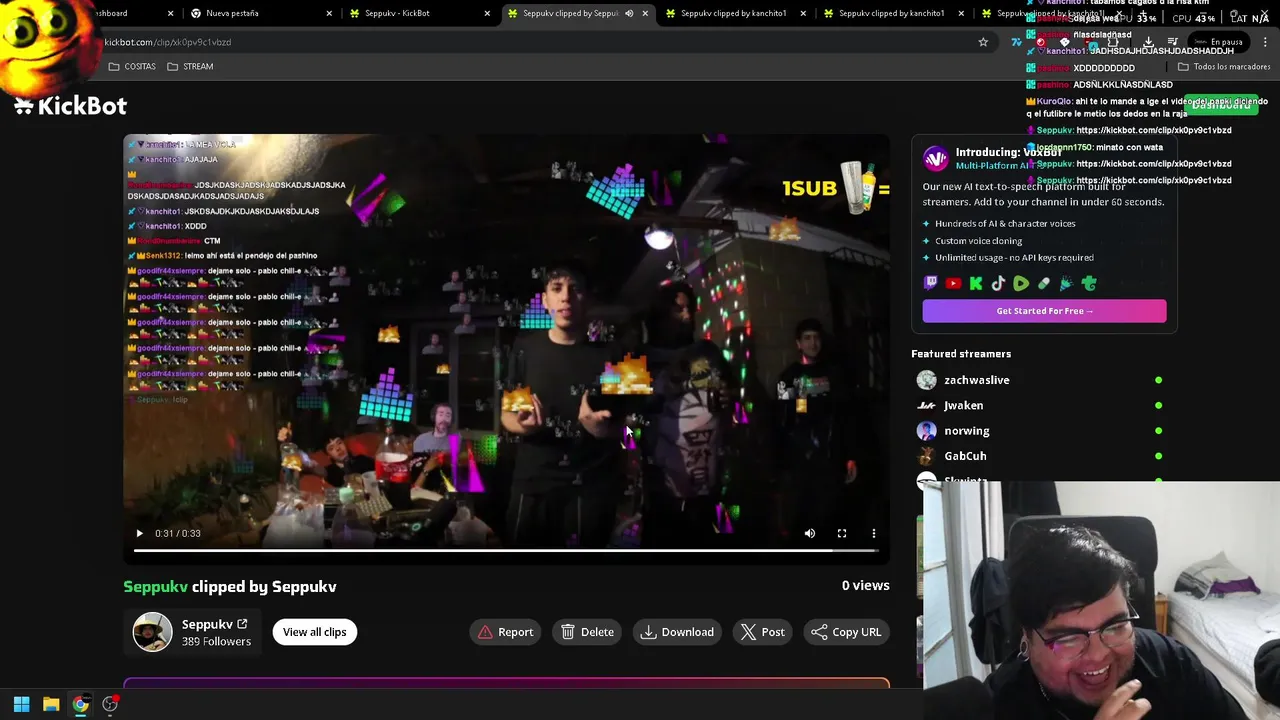Open featured streamer Jwaken

(x=963, y=405)
